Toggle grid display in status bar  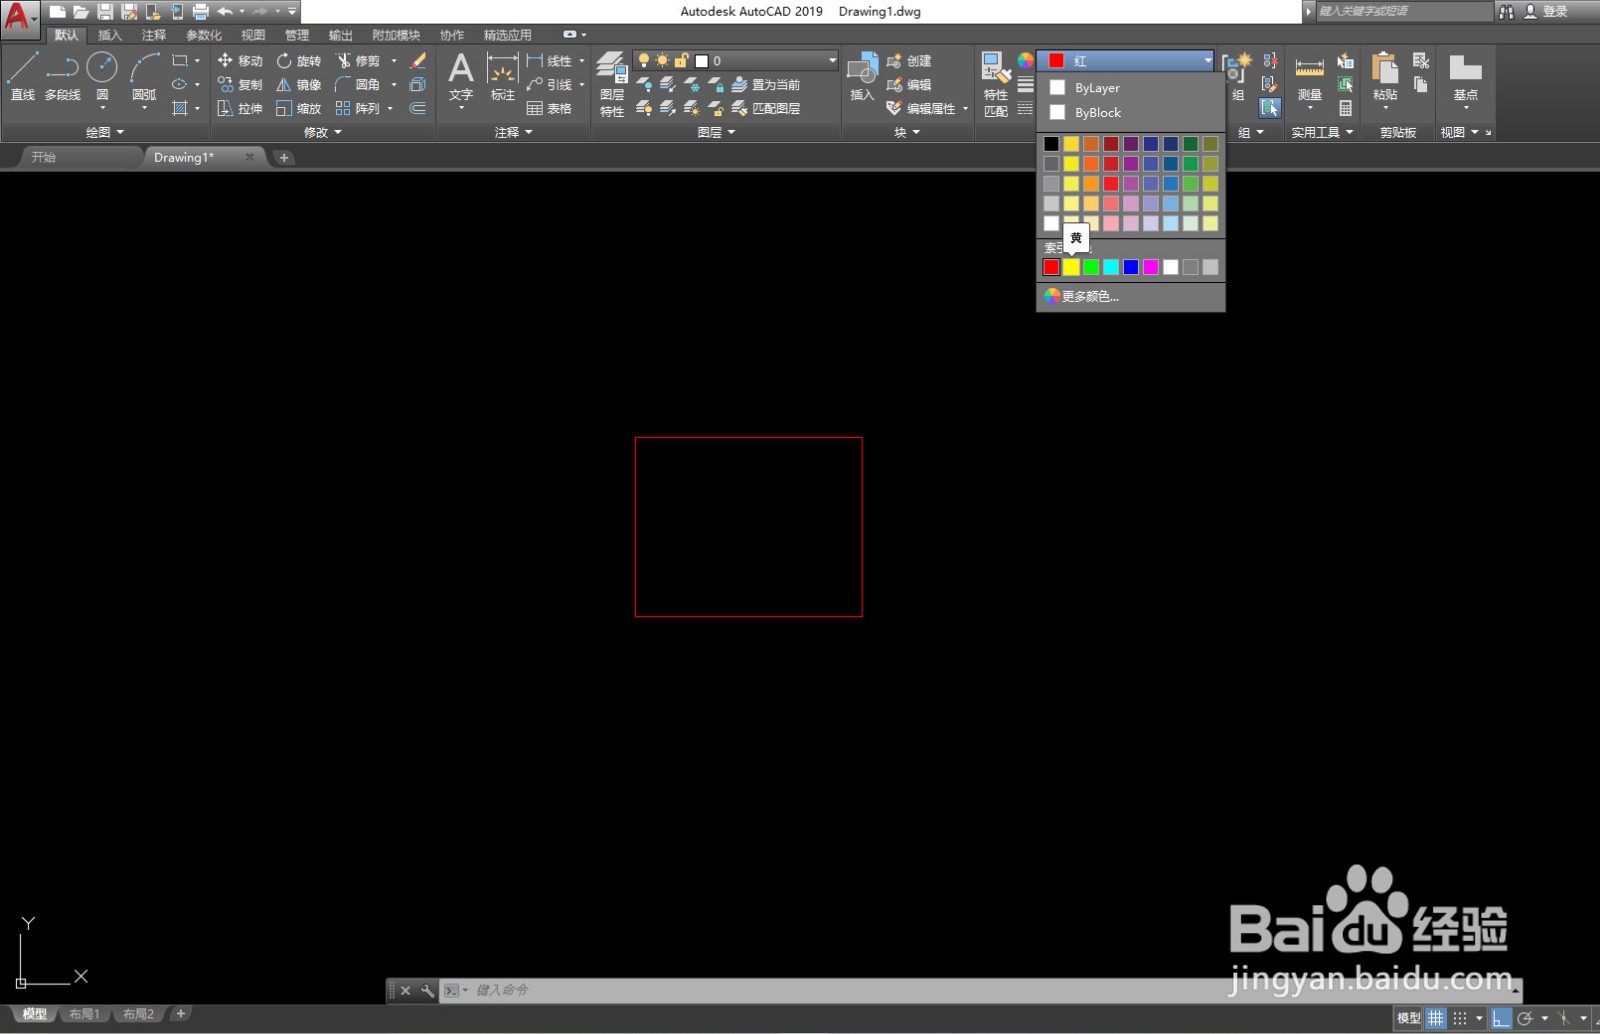coord(1436,1018)
